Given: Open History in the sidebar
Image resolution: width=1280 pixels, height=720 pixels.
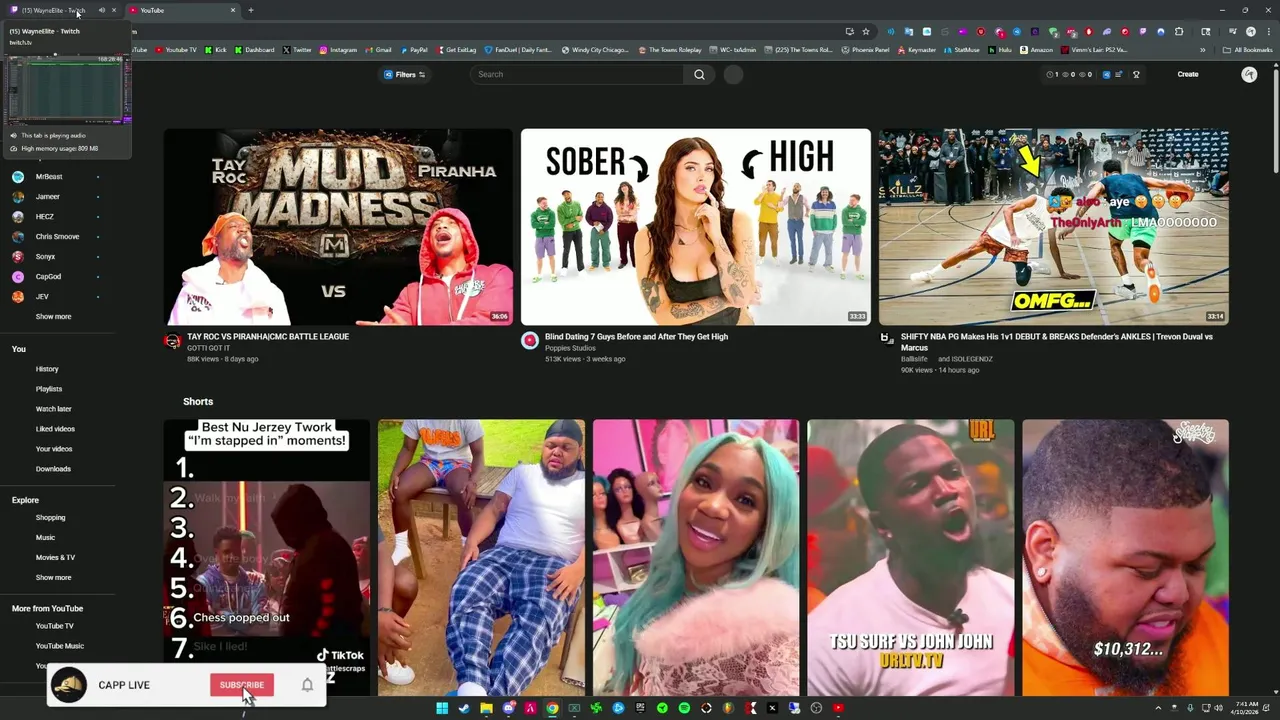Looking at the screenshot, I should click(47, 369).
